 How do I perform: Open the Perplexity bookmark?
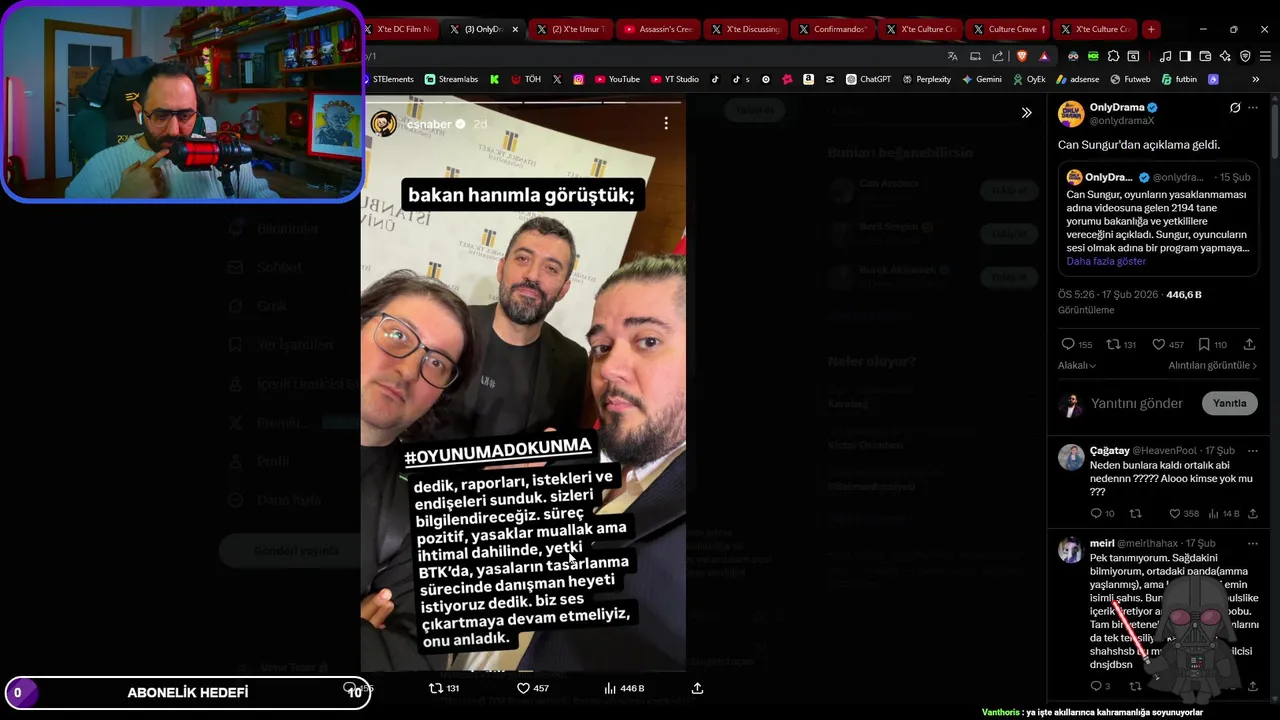(x=926, y=79)
